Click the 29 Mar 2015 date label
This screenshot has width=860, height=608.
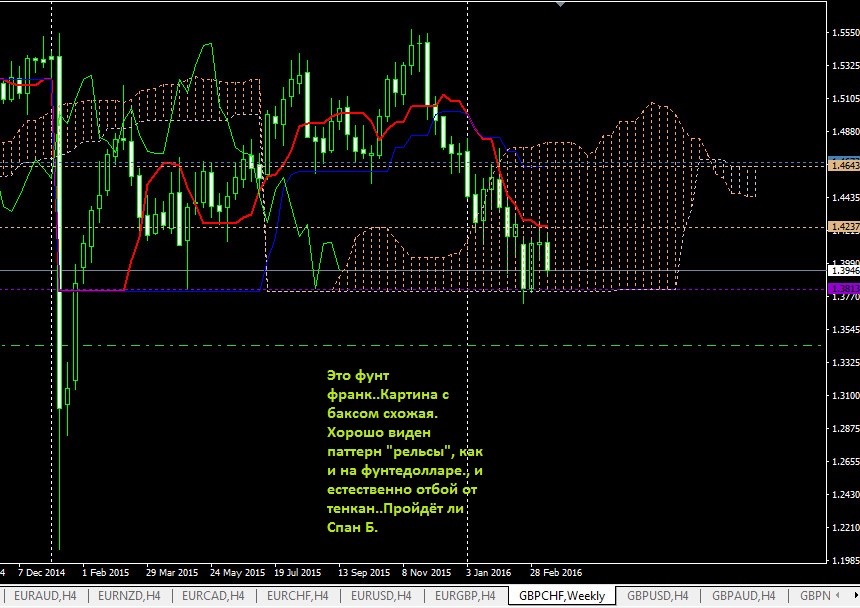point(172,572)
